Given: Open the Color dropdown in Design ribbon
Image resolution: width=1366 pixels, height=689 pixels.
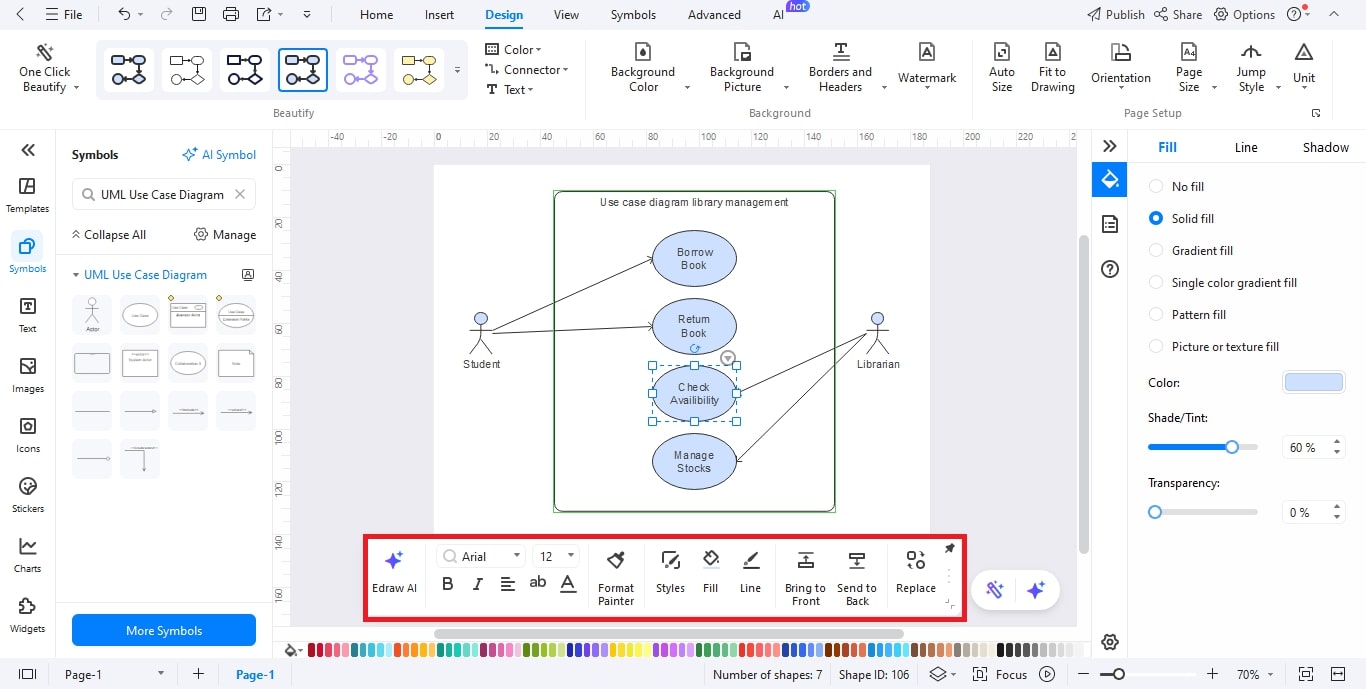Looking at the screenshot, I should click(513, 49).
